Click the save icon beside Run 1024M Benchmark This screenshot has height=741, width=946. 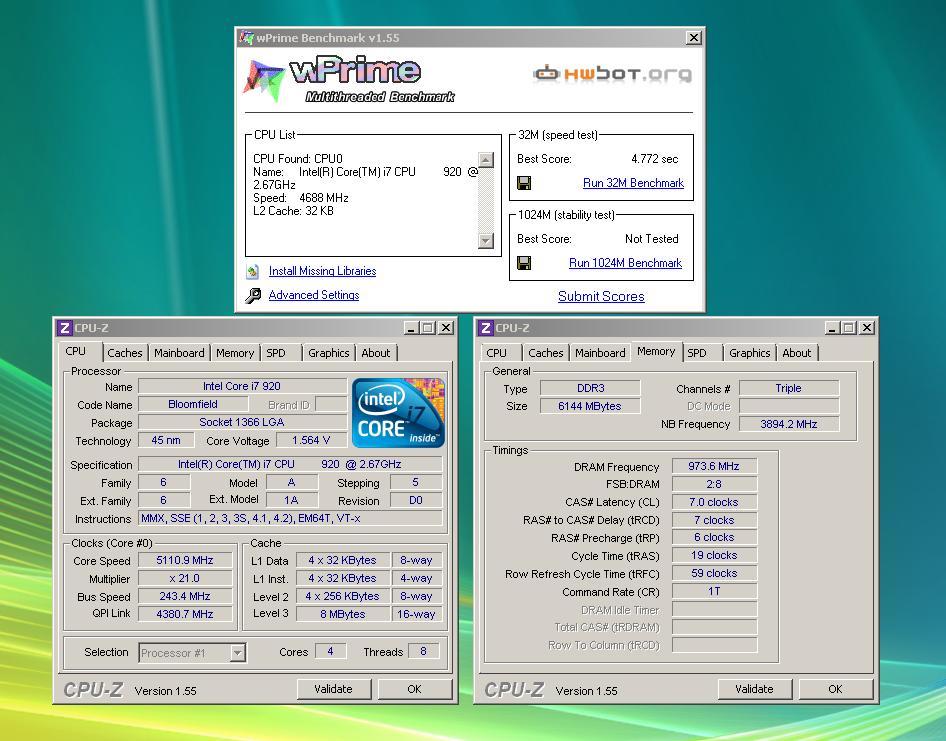524,263
